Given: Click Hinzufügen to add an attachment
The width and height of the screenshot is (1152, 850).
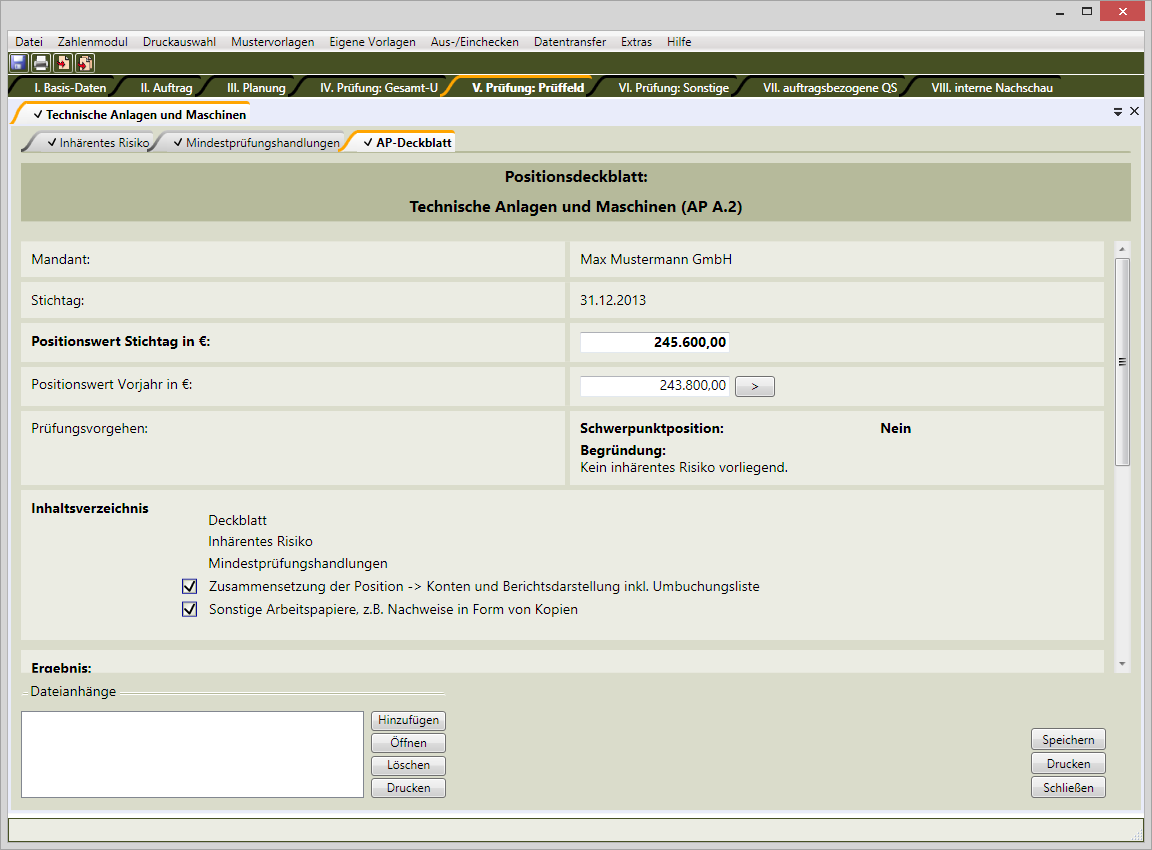Looking at the screenshot, I should tap(408, 720).
